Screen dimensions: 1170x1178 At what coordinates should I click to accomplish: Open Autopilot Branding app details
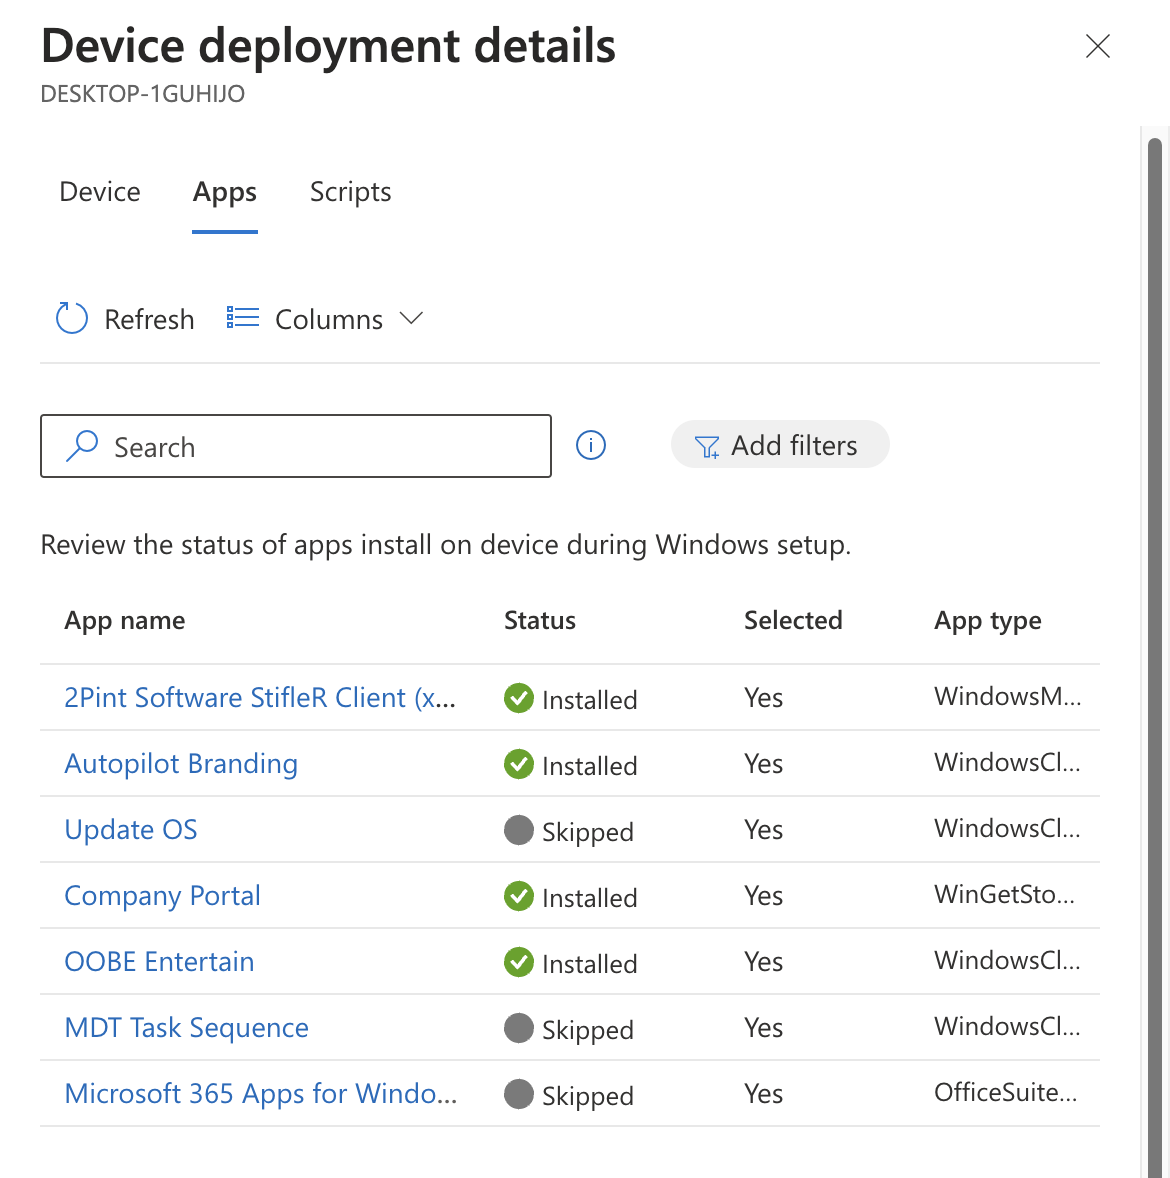coord(180,764)
